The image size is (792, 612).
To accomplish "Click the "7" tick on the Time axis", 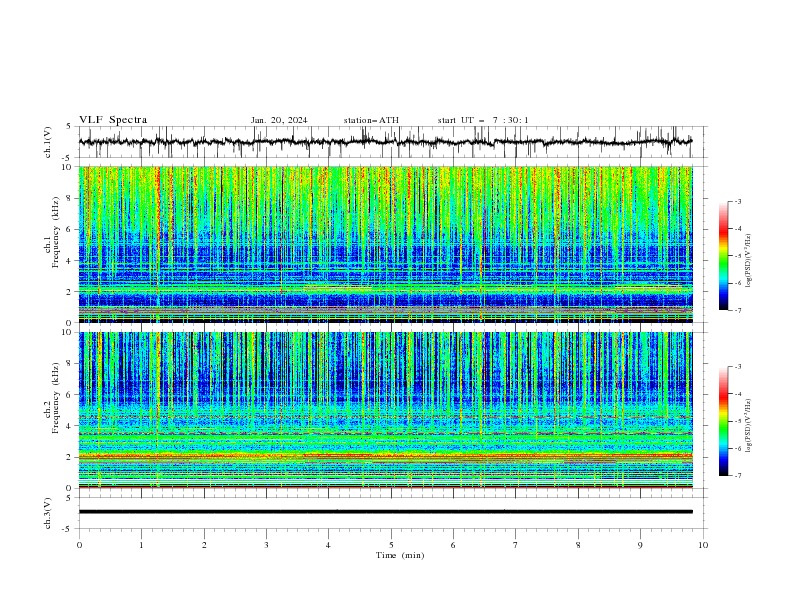I will [516, 545].
